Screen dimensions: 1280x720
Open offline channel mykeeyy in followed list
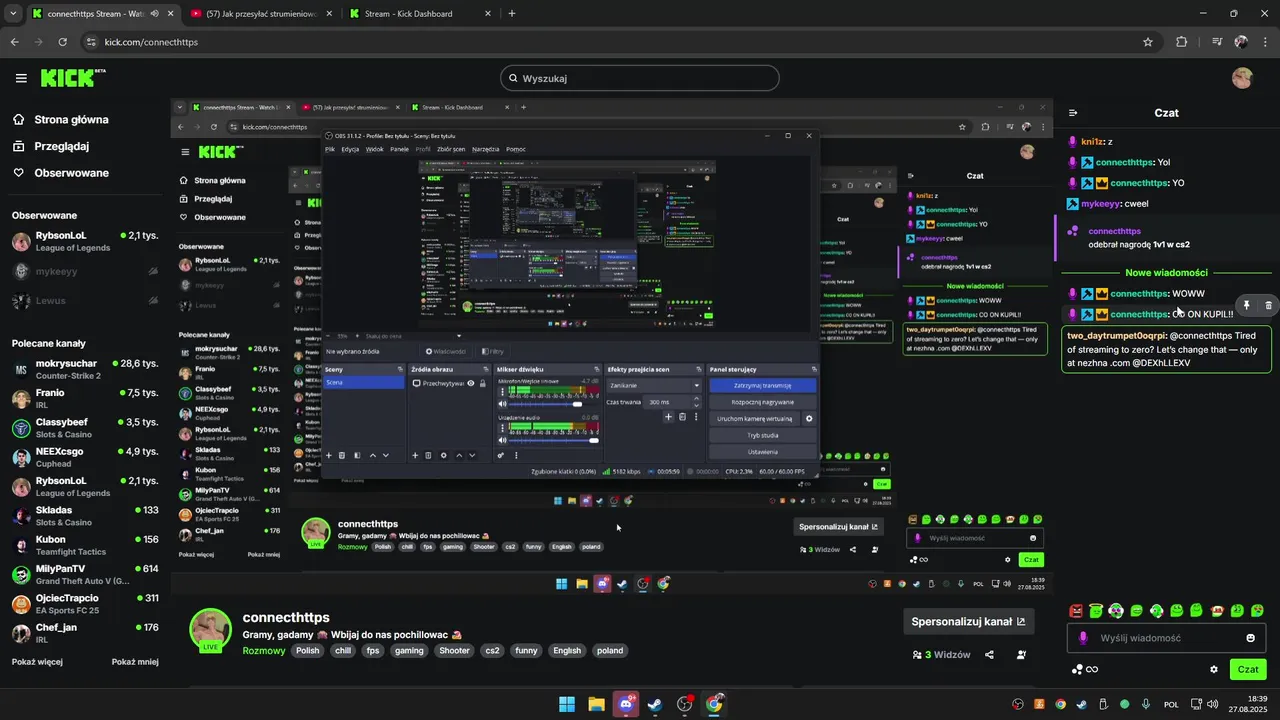click(85, 271)
